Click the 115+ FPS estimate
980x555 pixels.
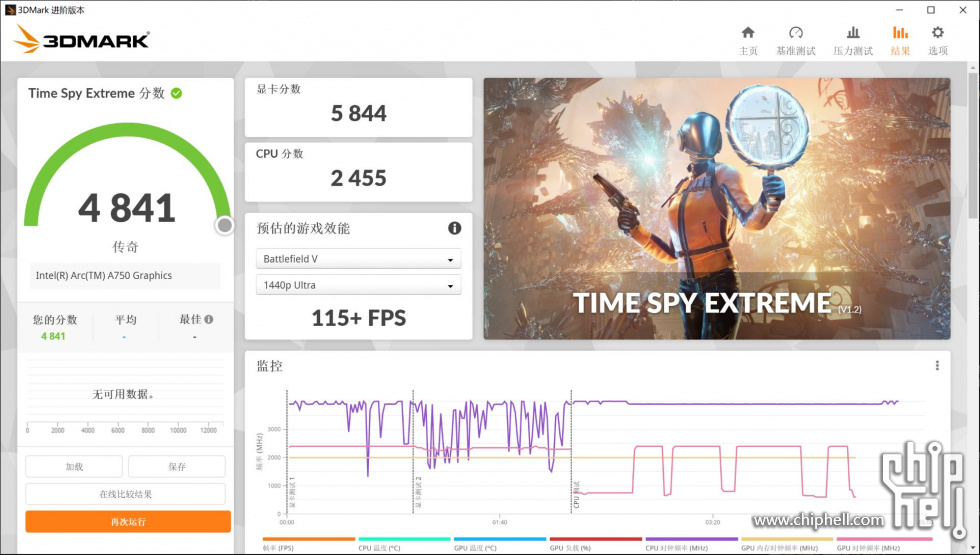pyautogui.click(x=359, y=318)
